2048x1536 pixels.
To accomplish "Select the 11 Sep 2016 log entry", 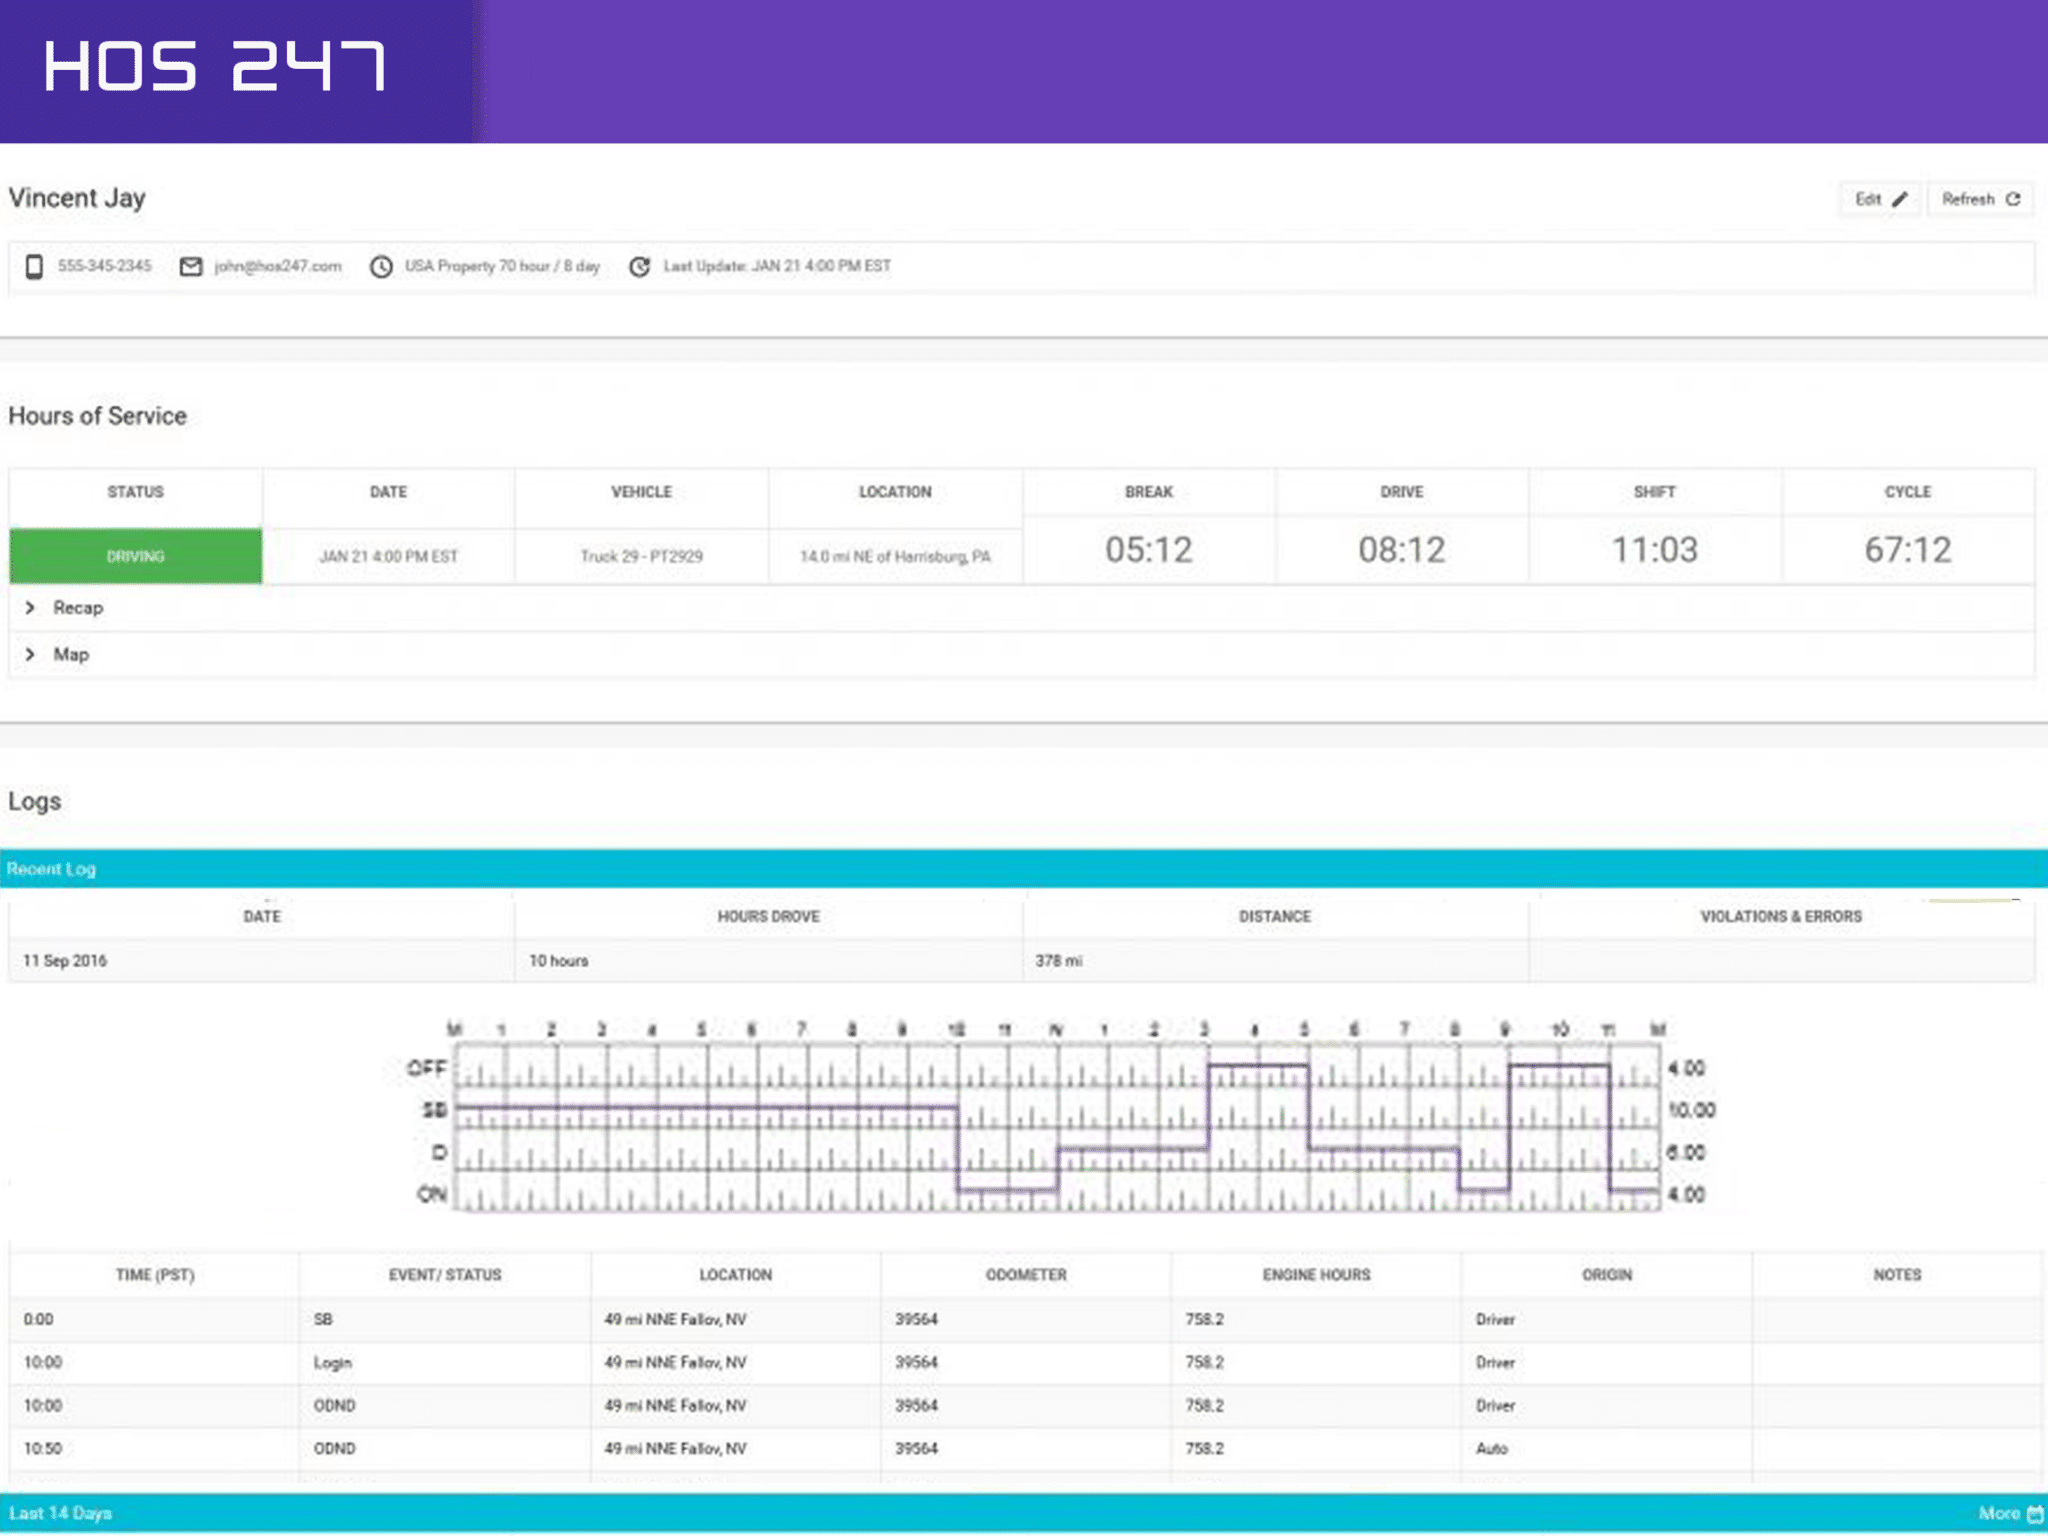I will tap(67, 961).
